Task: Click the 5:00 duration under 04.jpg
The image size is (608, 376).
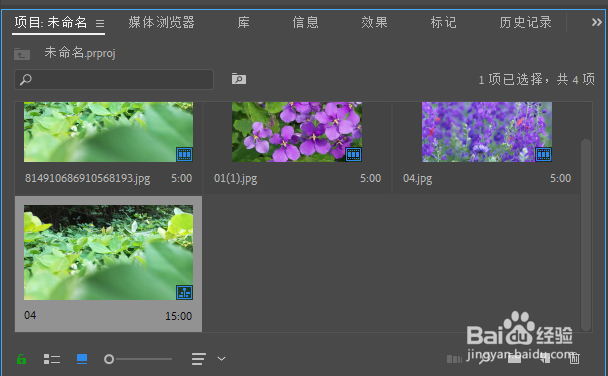Action: (x=560, y=178)
